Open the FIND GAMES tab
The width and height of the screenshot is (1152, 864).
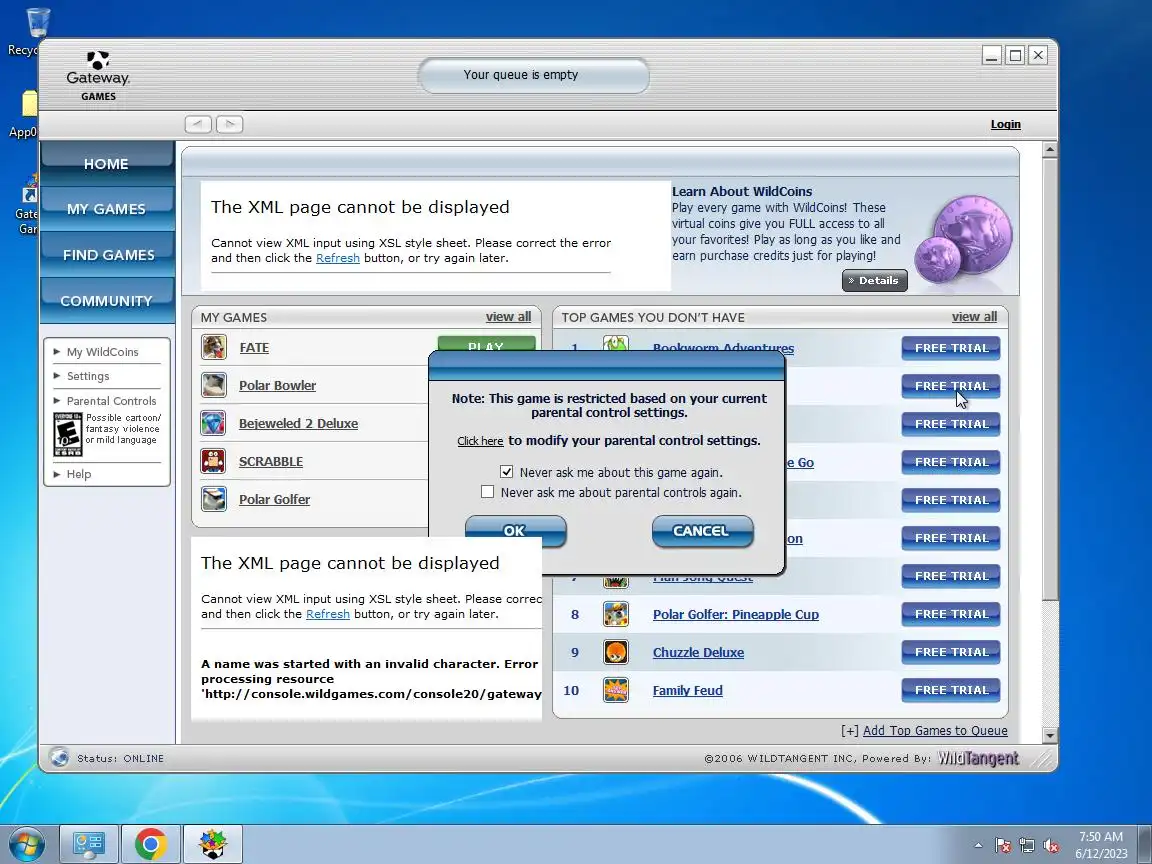[107, 254]
